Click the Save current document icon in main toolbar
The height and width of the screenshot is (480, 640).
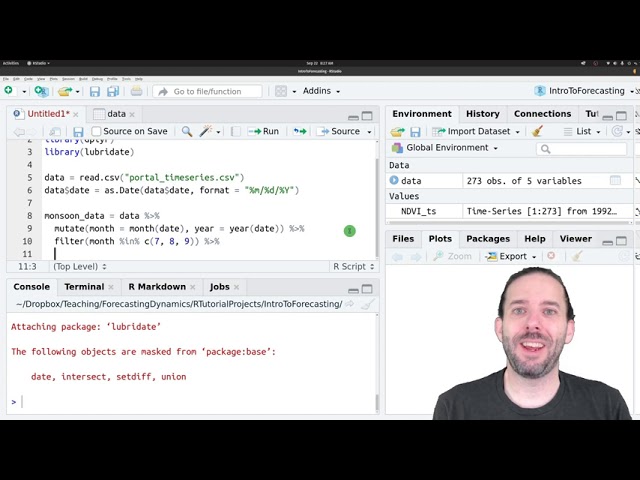(95, 91)
